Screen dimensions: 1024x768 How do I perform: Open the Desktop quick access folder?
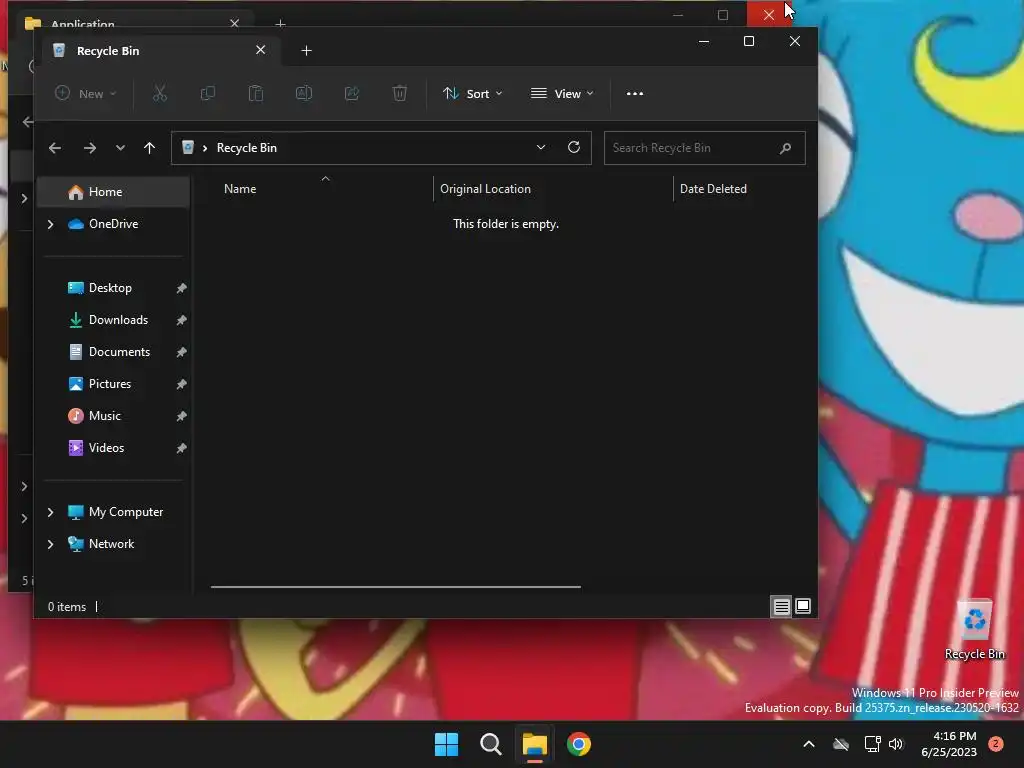(110, 288)
